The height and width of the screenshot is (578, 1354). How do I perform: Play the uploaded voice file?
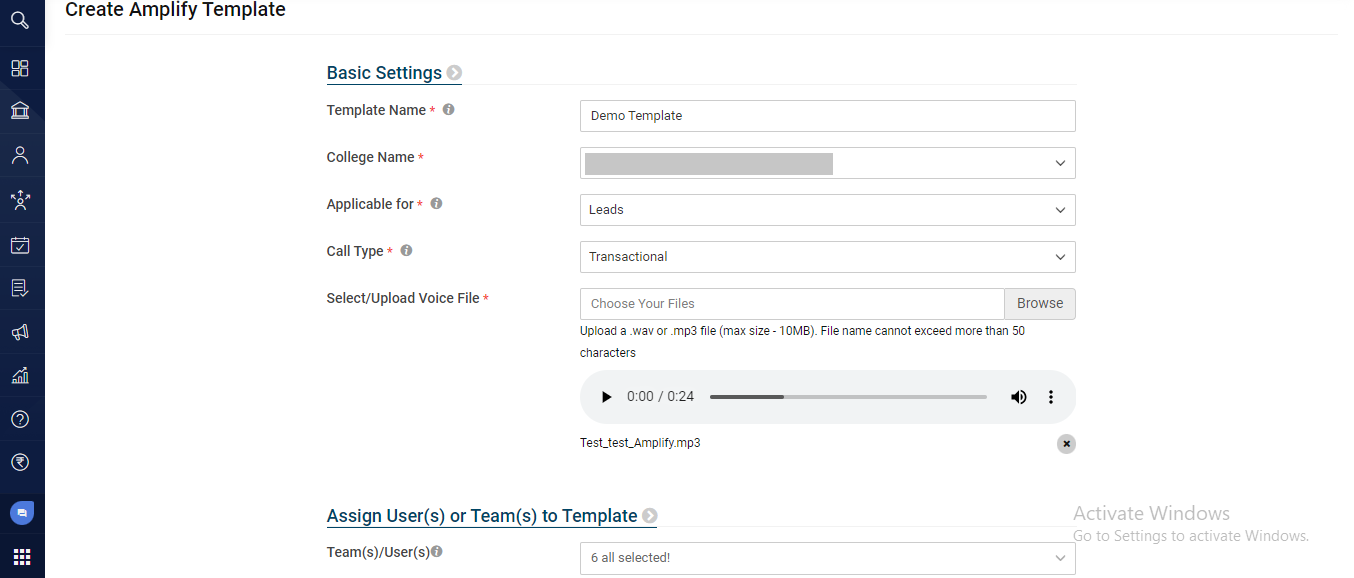pos(606,397)
